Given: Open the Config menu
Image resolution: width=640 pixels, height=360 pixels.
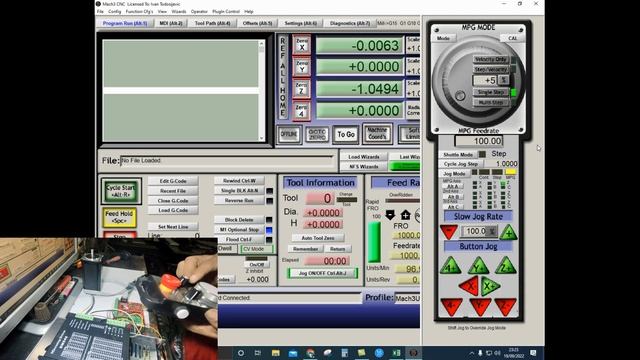Looking at the screenshot, I should tap(114, 11).
